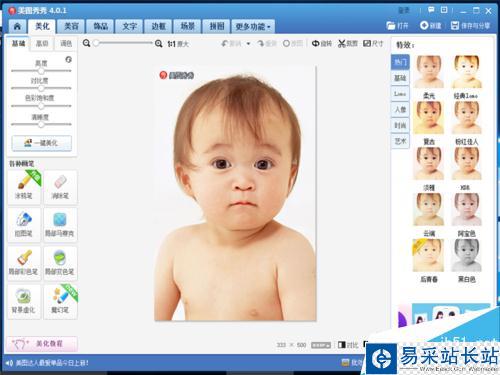Select the 魔幻笔 magic pen tool

60,302
